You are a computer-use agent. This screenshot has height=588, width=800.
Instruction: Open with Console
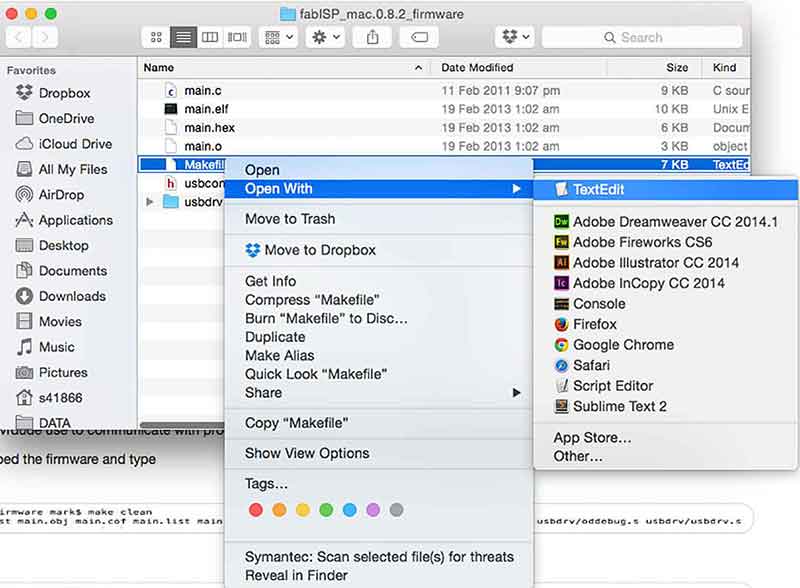click(x=665, y=304)
